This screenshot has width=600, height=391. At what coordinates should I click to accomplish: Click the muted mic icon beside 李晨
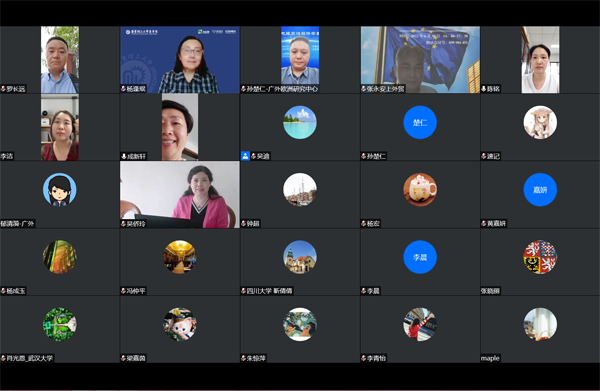(364, 291)
